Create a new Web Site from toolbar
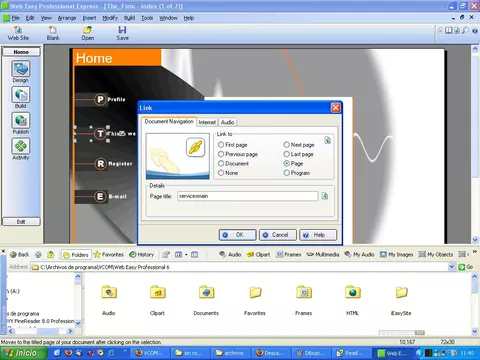 tap(18, 33)
